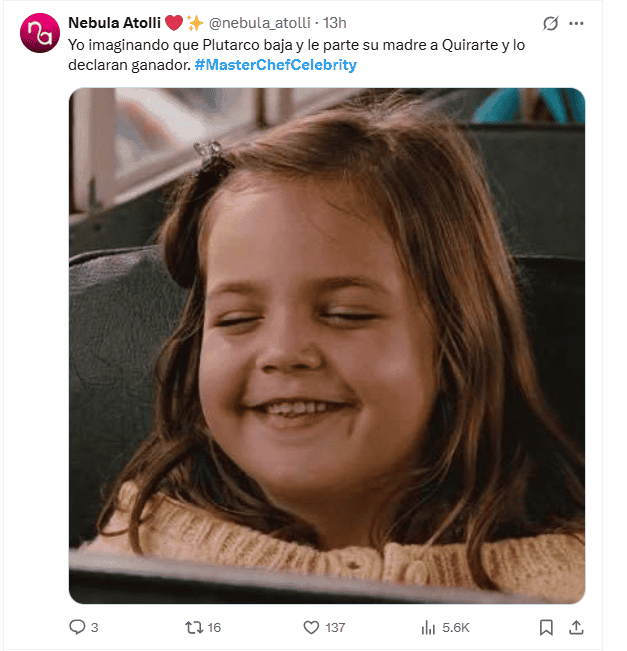This screenshot has width=627, height=651.
Task: Click the red heart emoji beside the name
Action: tap(174, 23)
